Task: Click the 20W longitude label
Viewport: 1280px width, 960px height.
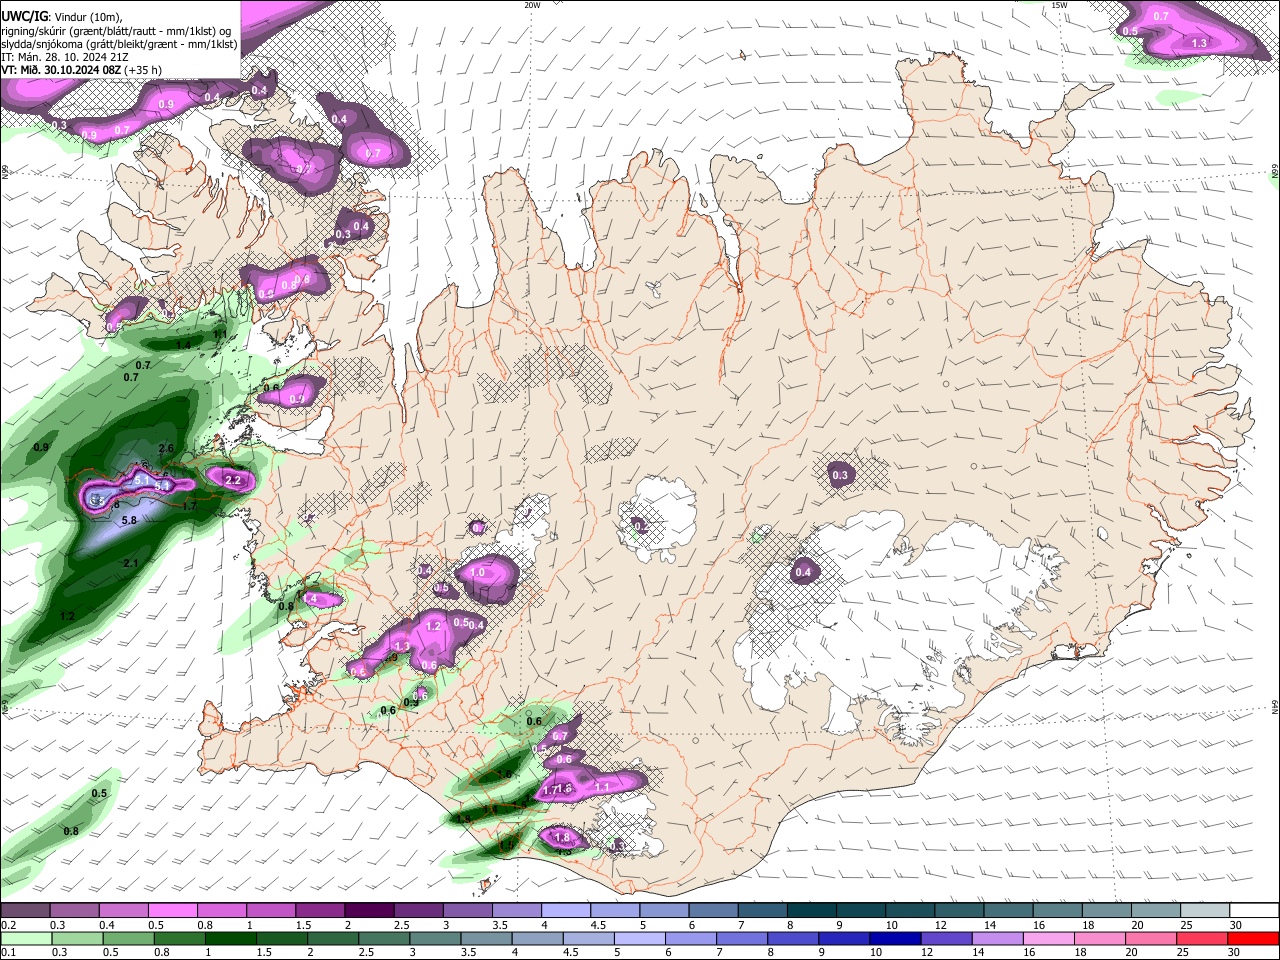Action: pos(532,5)
